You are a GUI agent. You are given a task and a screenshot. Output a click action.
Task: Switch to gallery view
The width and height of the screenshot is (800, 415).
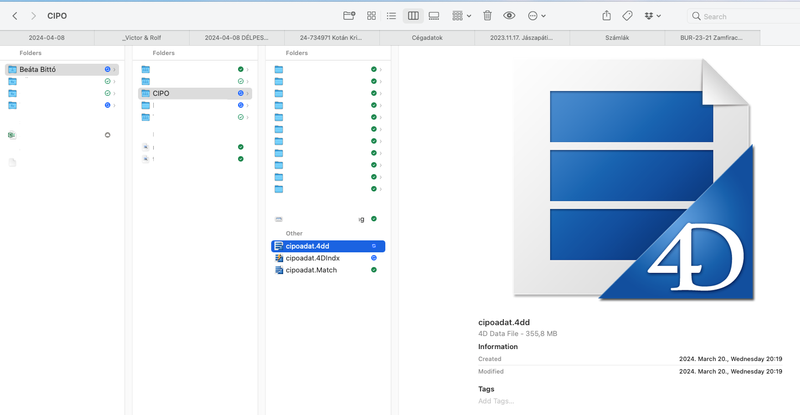[x=434, y=16]
